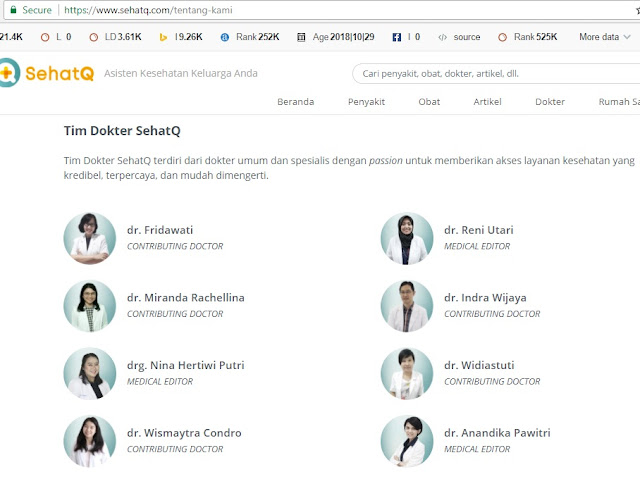Open dr. Miranda Rachellina's profile photo

coord(90,306)
